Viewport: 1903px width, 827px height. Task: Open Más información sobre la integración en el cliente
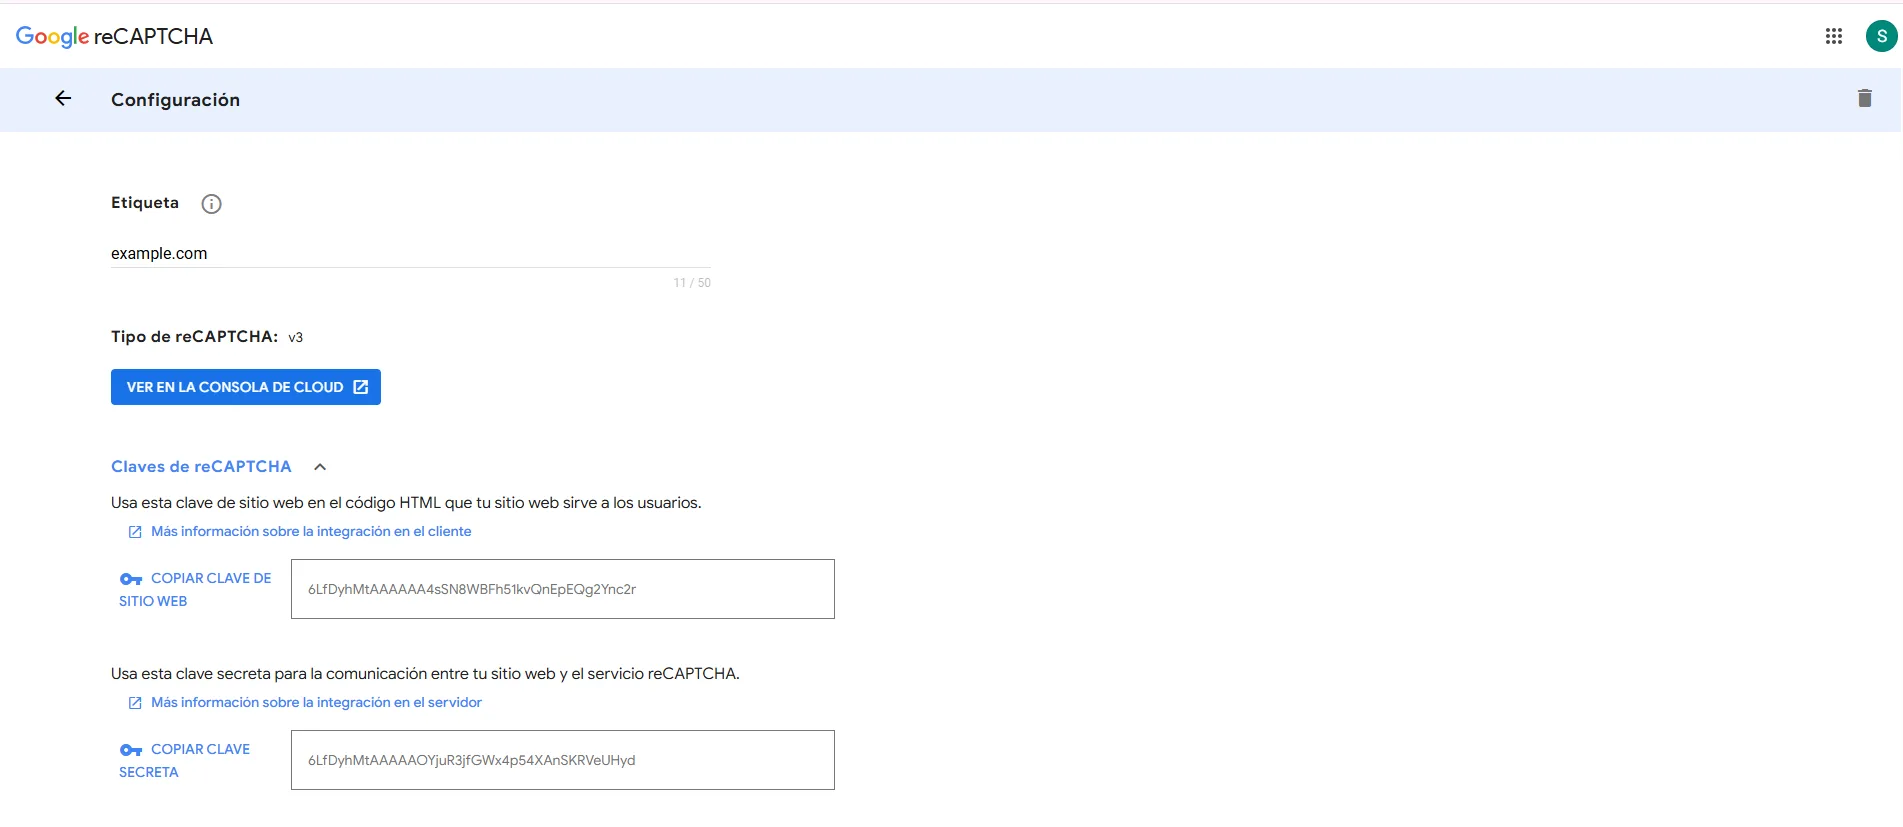click(x=311, y=532)
